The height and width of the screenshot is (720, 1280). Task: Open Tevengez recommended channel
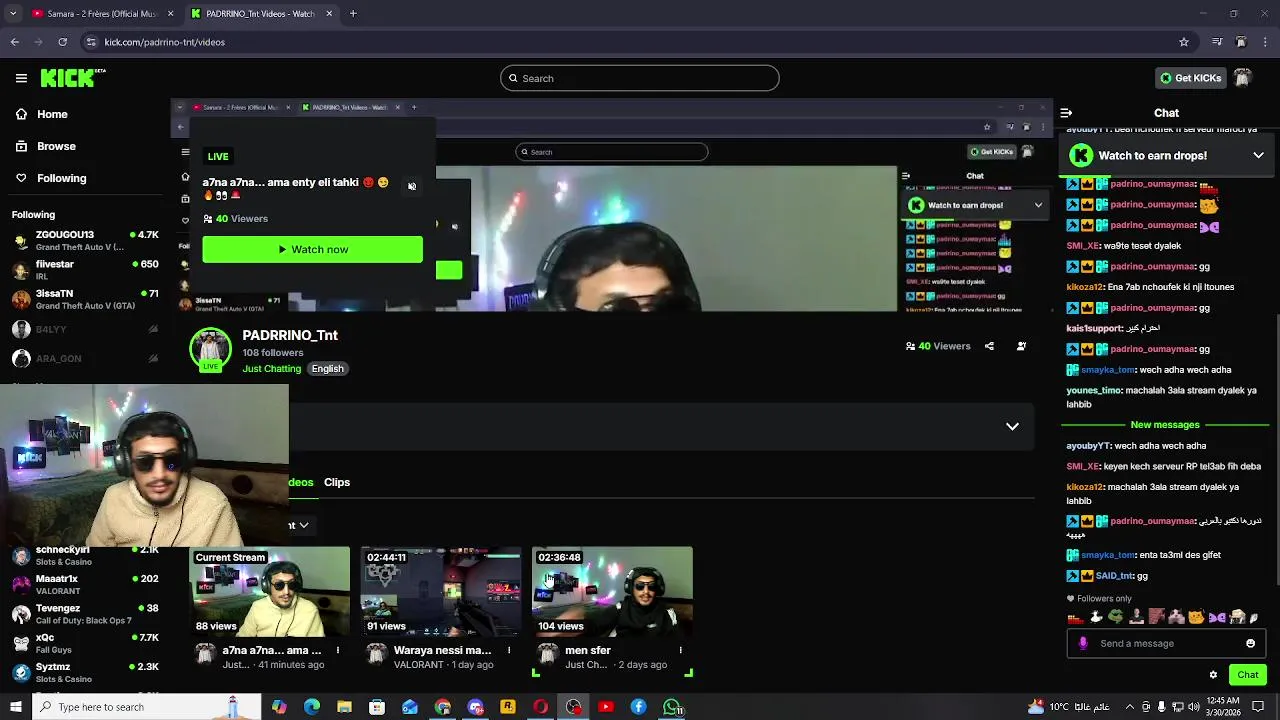pos(85,614)
